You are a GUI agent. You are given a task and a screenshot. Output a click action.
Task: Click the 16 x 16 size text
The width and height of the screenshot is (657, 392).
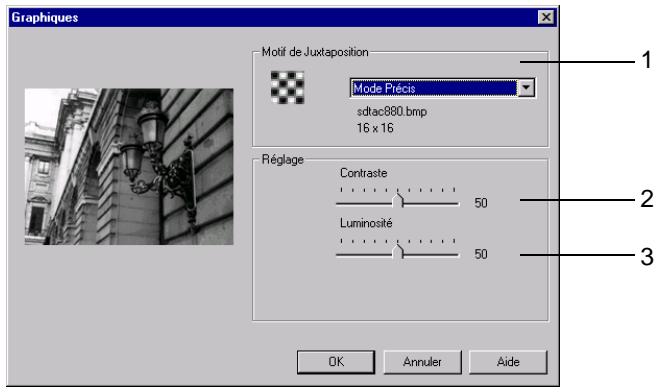375,128
